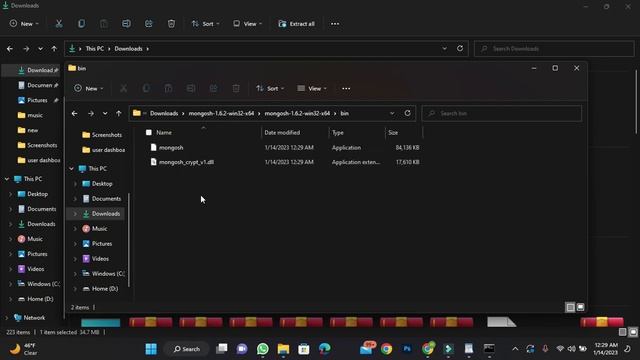Go back in the bin window
This screenshot has height=360, width=640.
pos(74,113)
